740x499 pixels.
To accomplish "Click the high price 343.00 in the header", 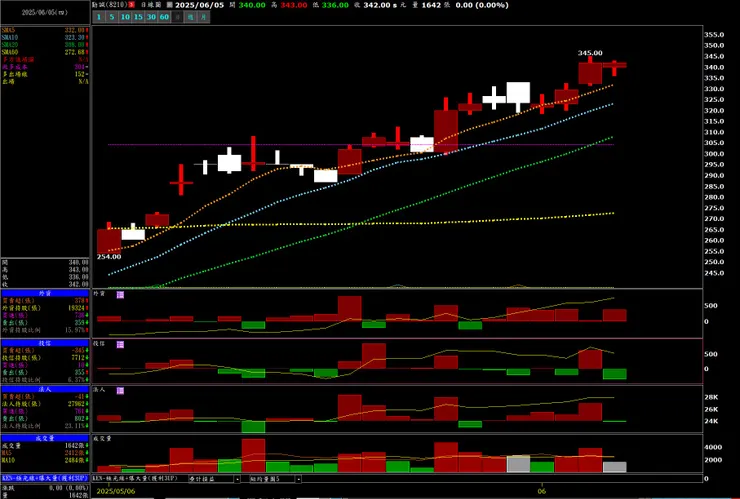I will [294, 5].
